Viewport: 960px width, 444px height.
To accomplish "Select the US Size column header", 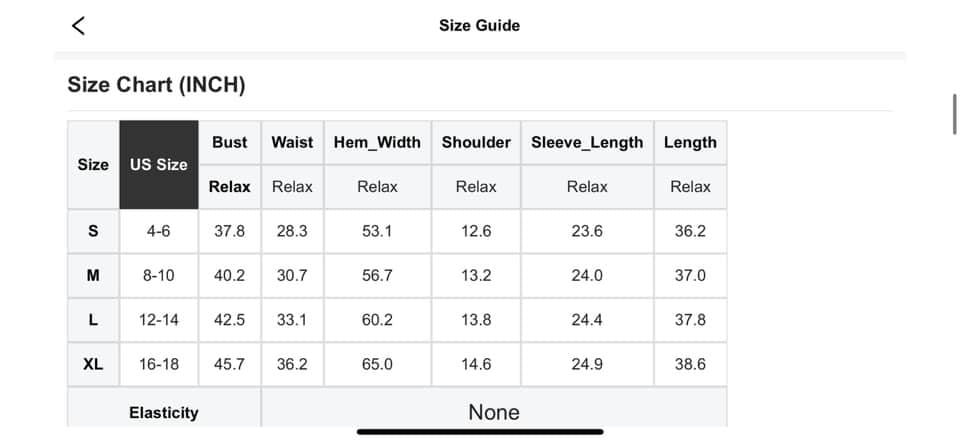I will click(159, 165).
